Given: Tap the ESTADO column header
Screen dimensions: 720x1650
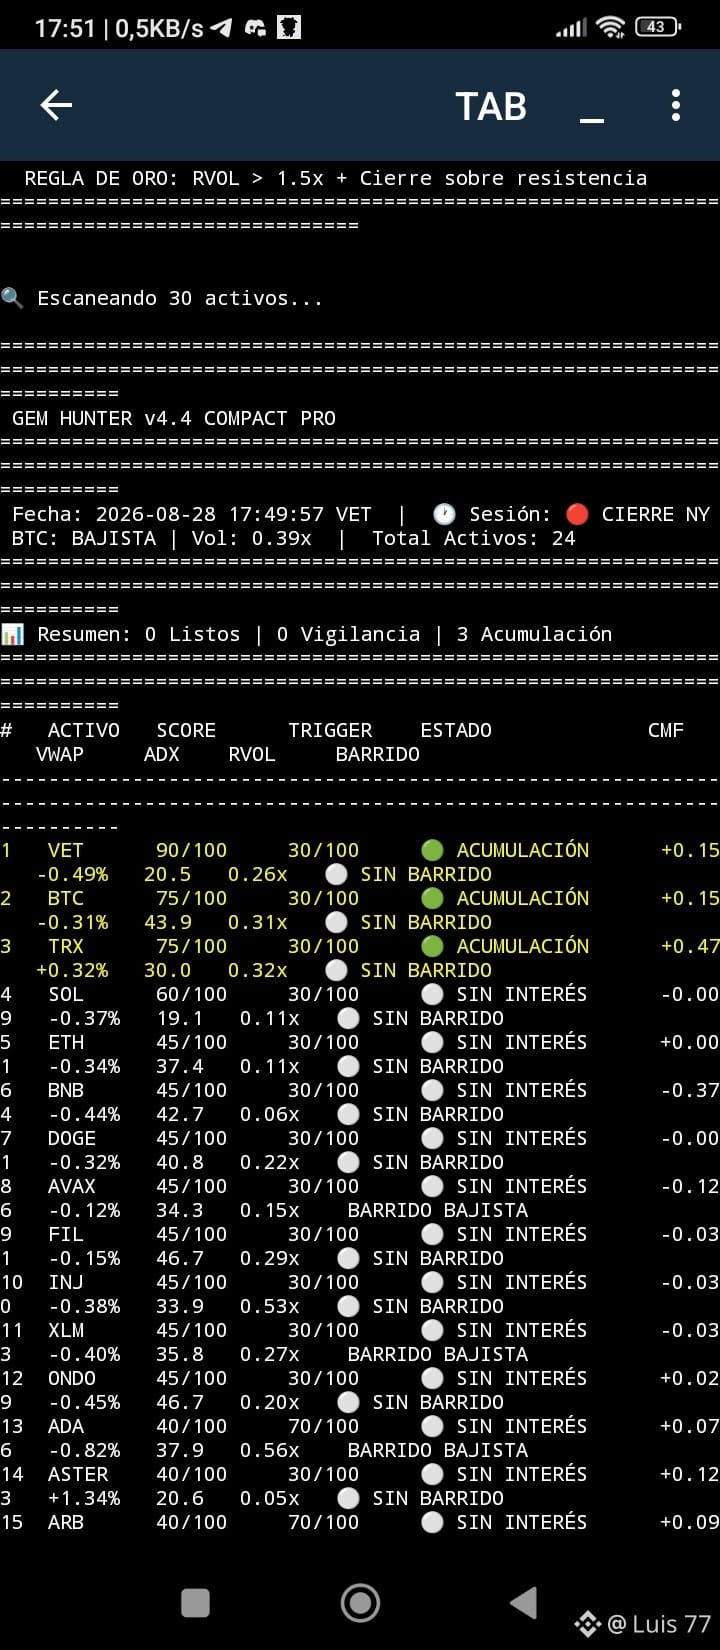Looking at the screenshot, I should (456, 730).
